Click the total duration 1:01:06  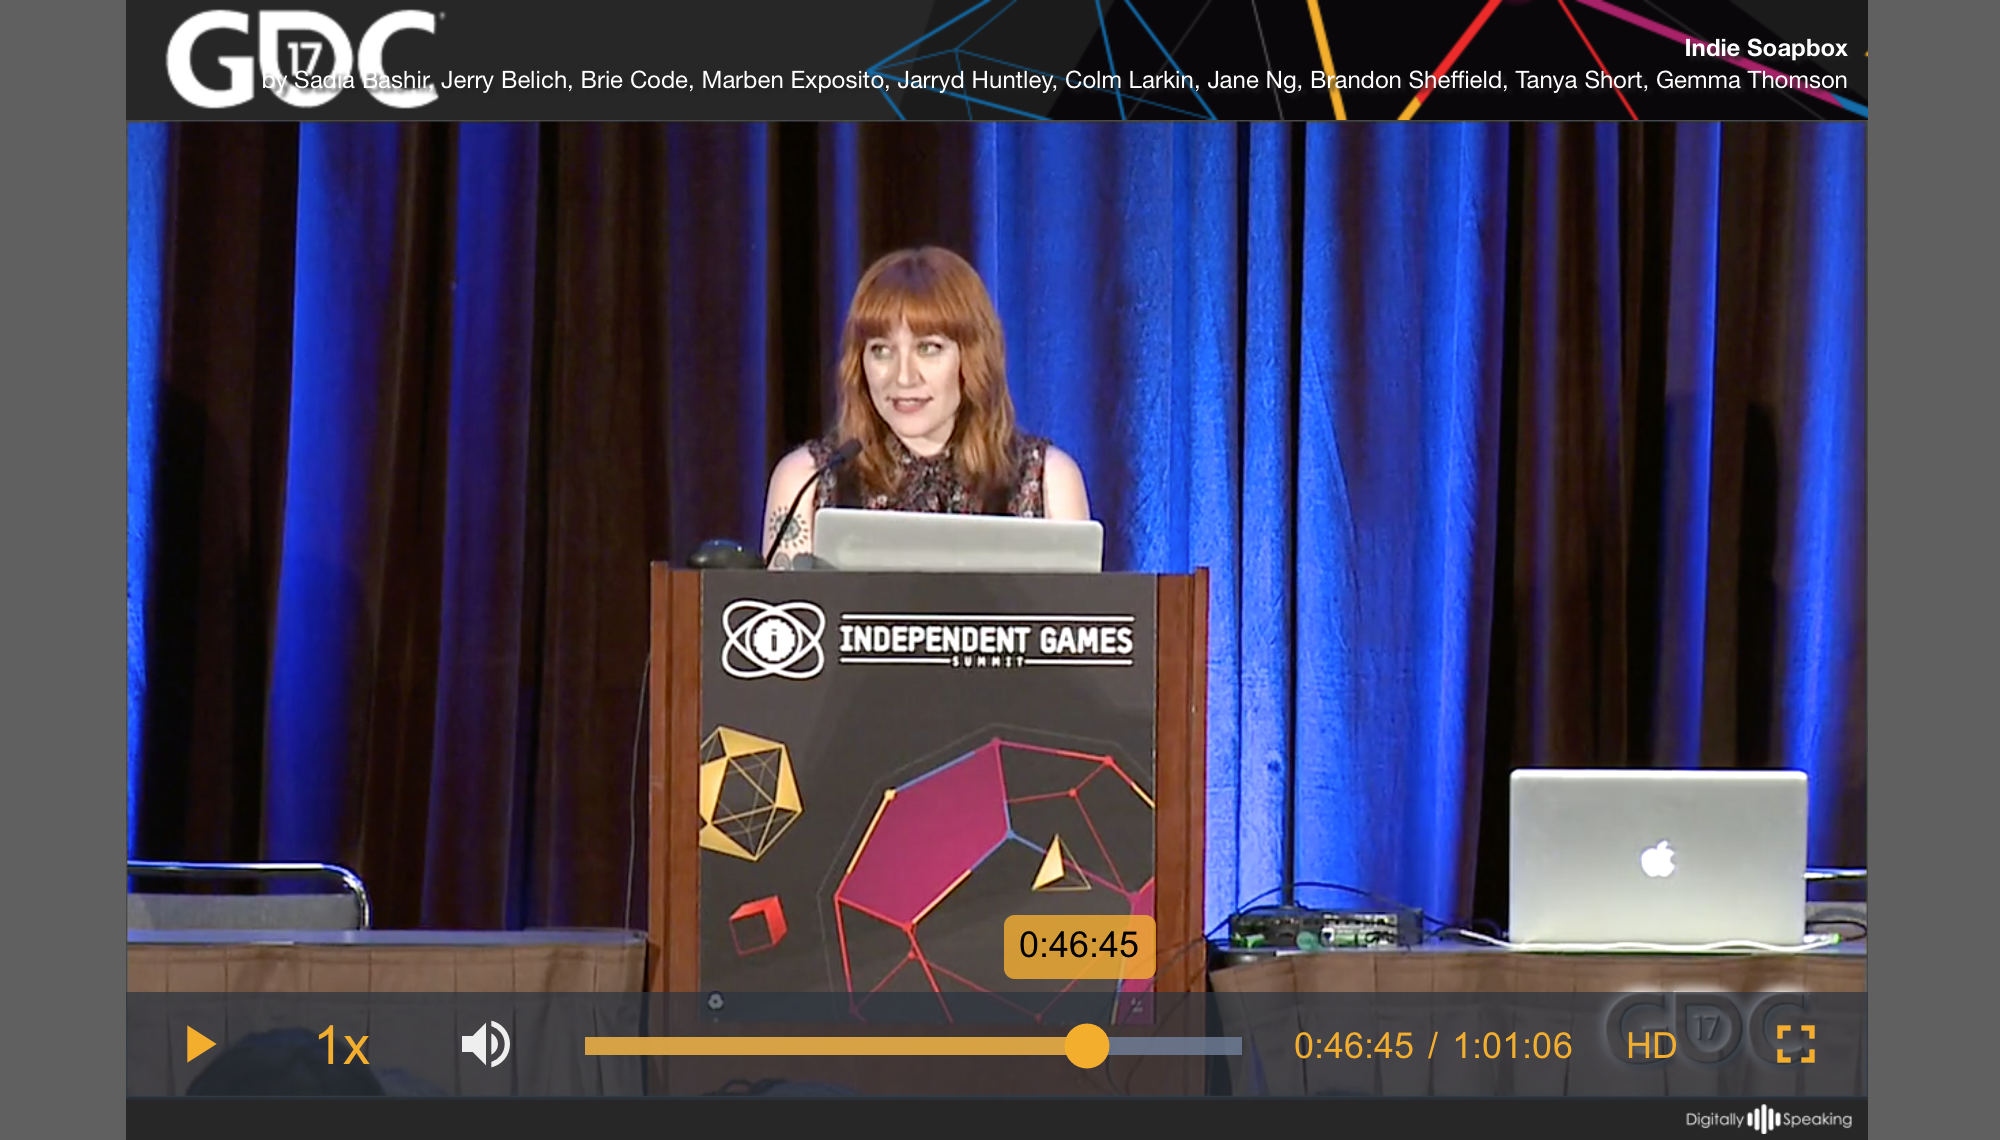click(x=1512, y=1046)
